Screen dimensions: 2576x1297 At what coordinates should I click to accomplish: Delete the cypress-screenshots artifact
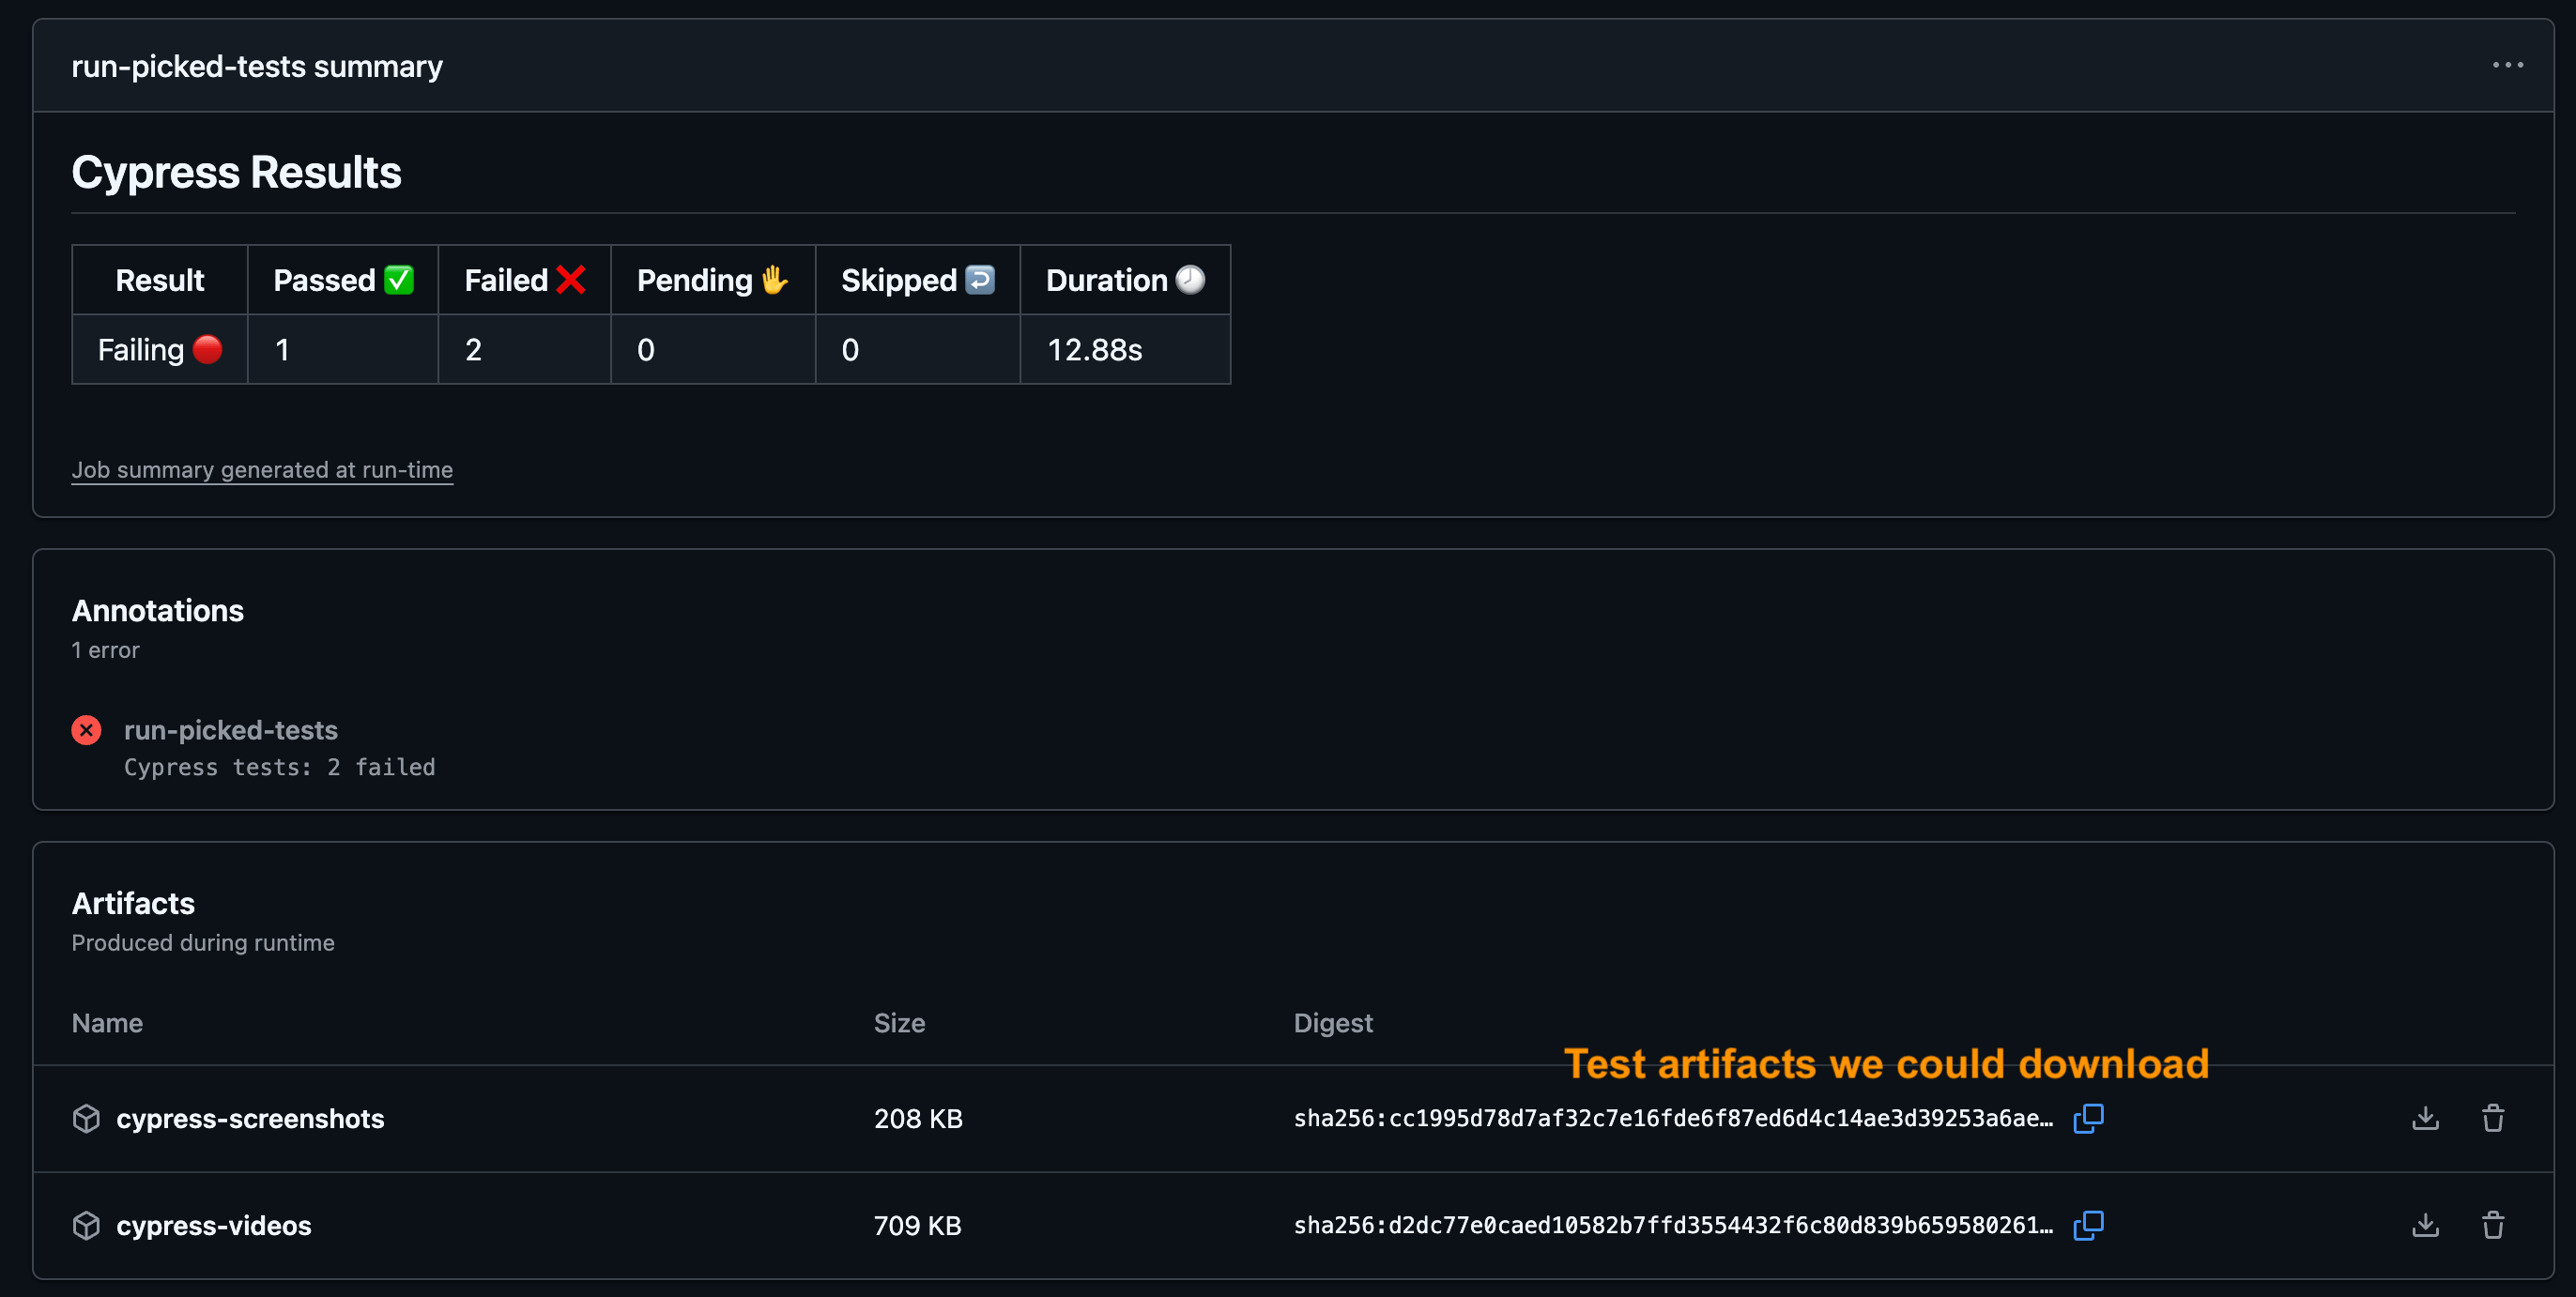point(2493,1118)
